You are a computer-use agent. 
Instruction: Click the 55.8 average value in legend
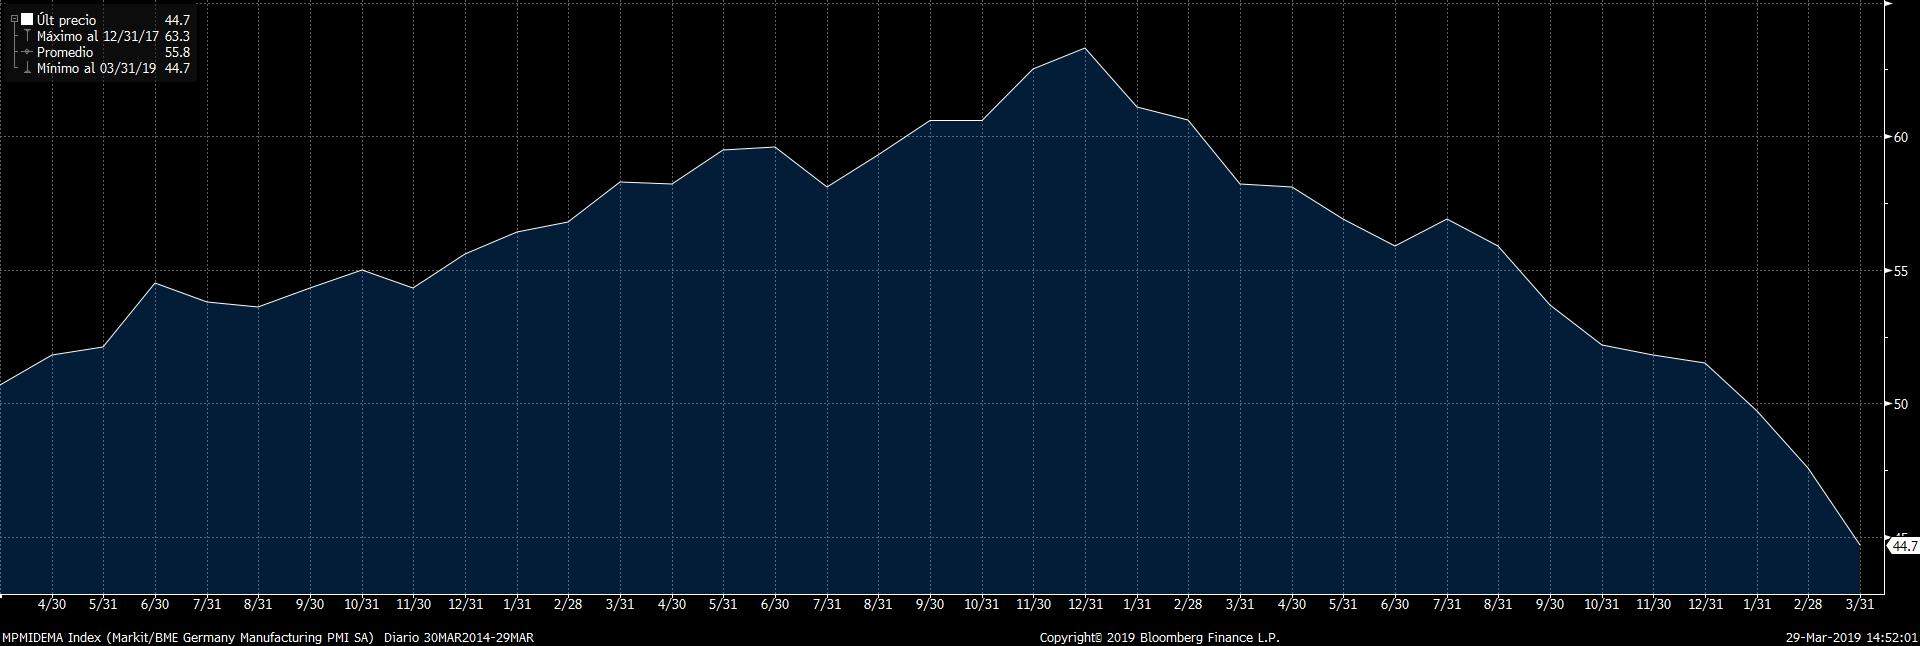coord(177,52)
